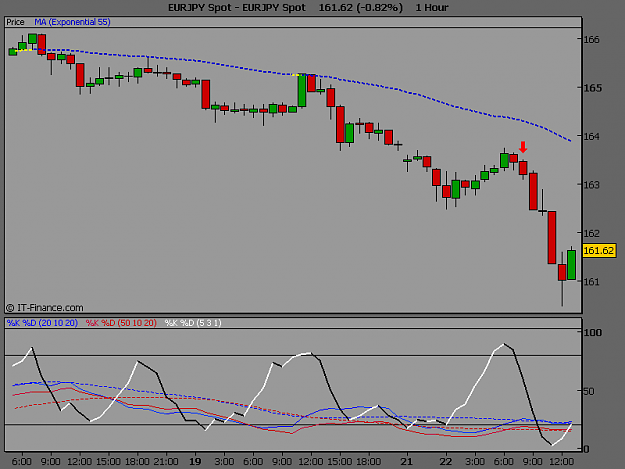Select the Price label in price panel
The image size is (625, 469).
point(15,22)
